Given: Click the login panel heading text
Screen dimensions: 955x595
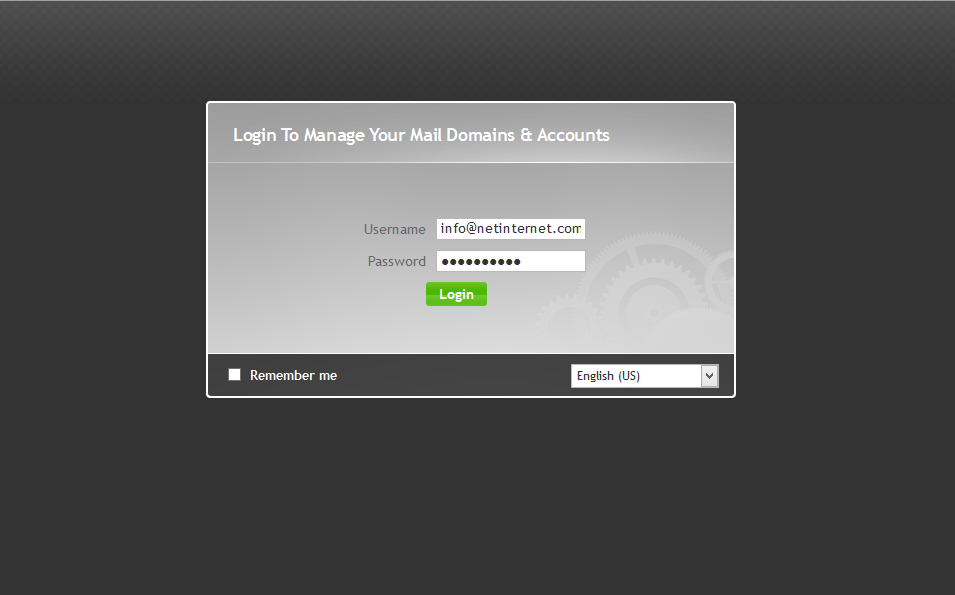Looking at the screenshot, I should [421, 135].
